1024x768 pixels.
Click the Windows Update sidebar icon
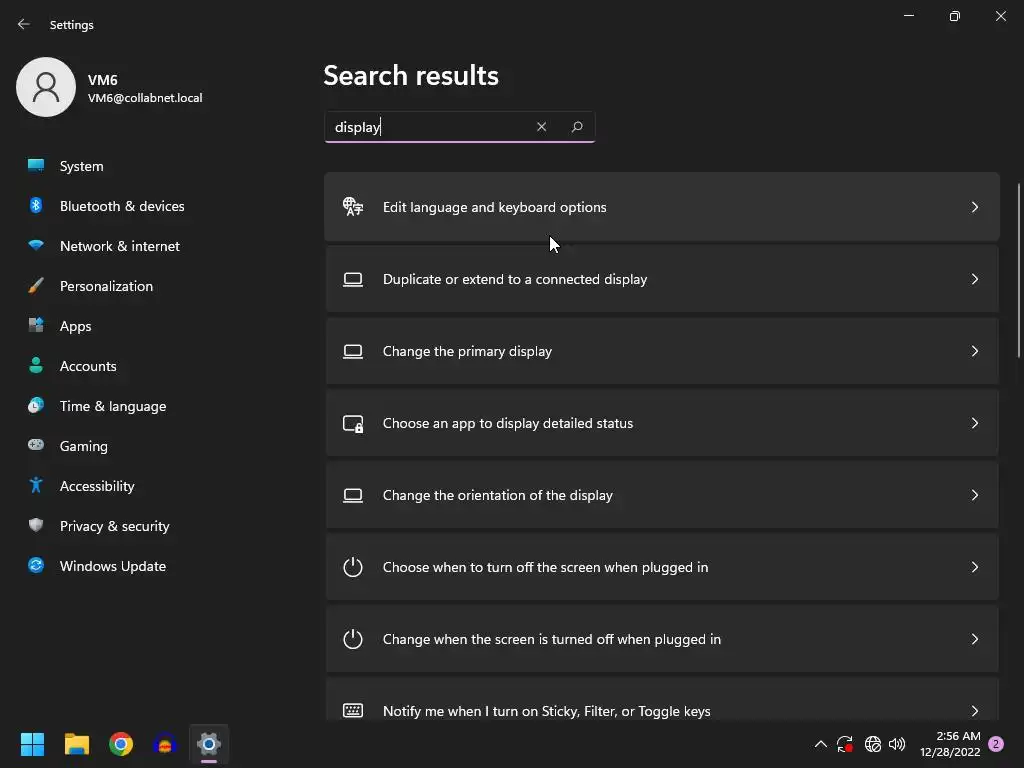36,566
